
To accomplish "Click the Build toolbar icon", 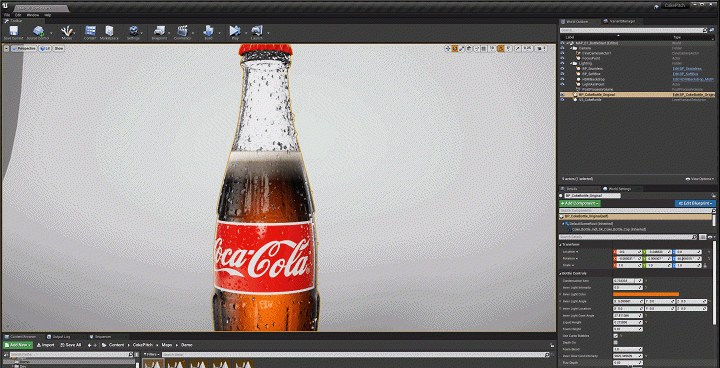I will pos(208,33).
